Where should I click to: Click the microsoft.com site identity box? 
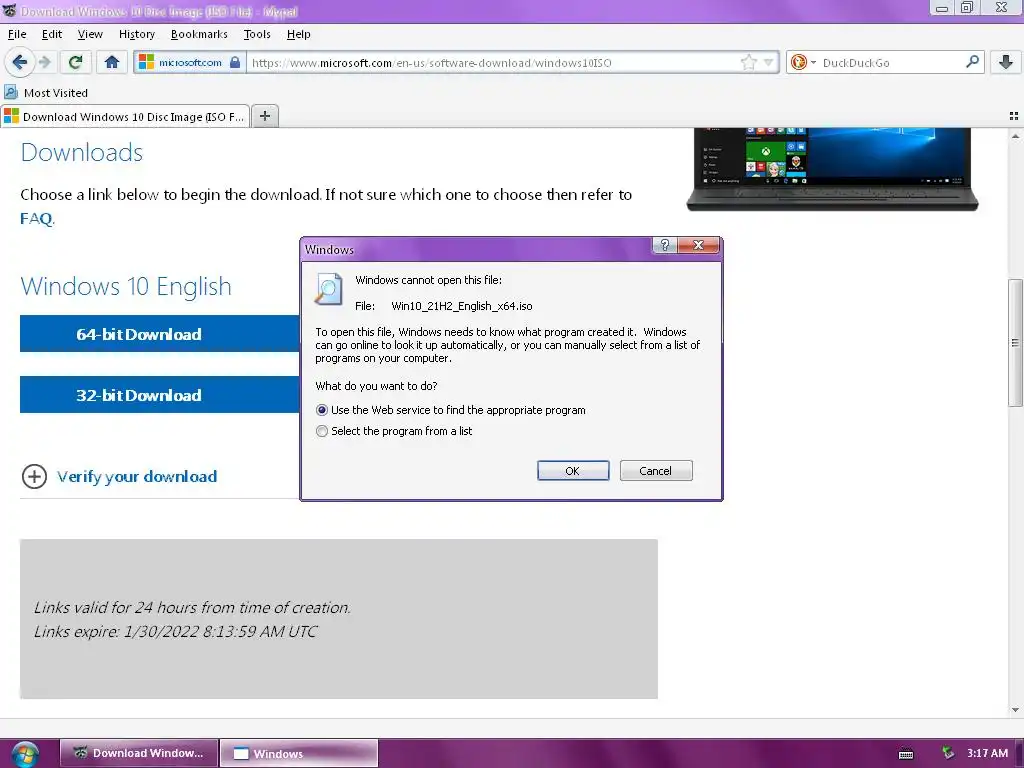[x=190, y=63]
